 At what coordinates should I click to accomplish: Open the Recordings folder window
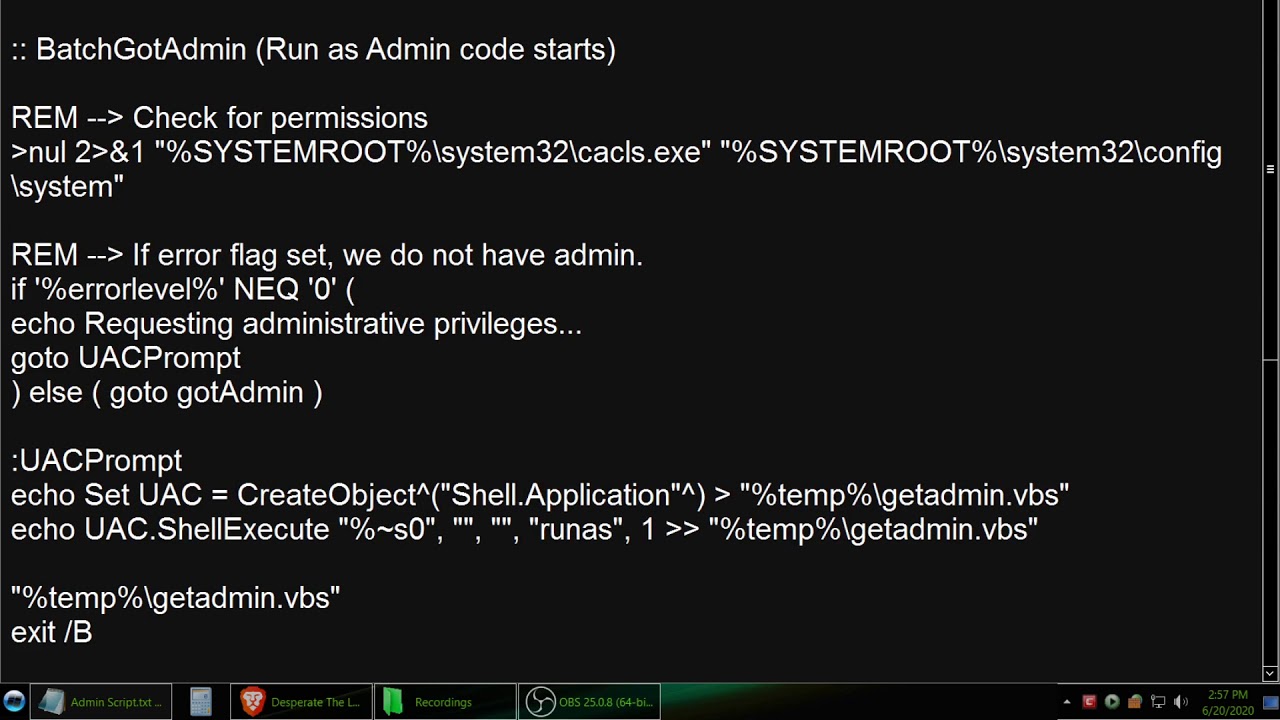click(x=445, y=702)
